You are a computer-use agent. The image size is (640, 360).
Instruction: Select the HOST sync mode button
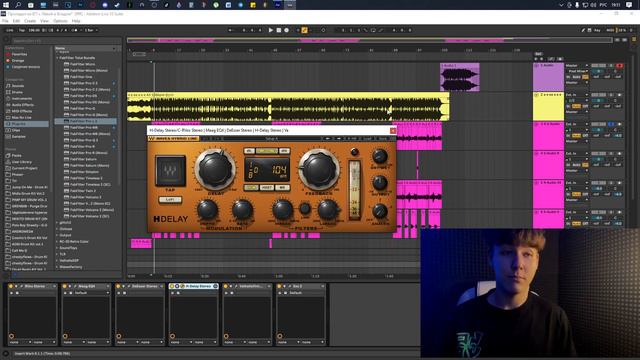coord(267,187)
